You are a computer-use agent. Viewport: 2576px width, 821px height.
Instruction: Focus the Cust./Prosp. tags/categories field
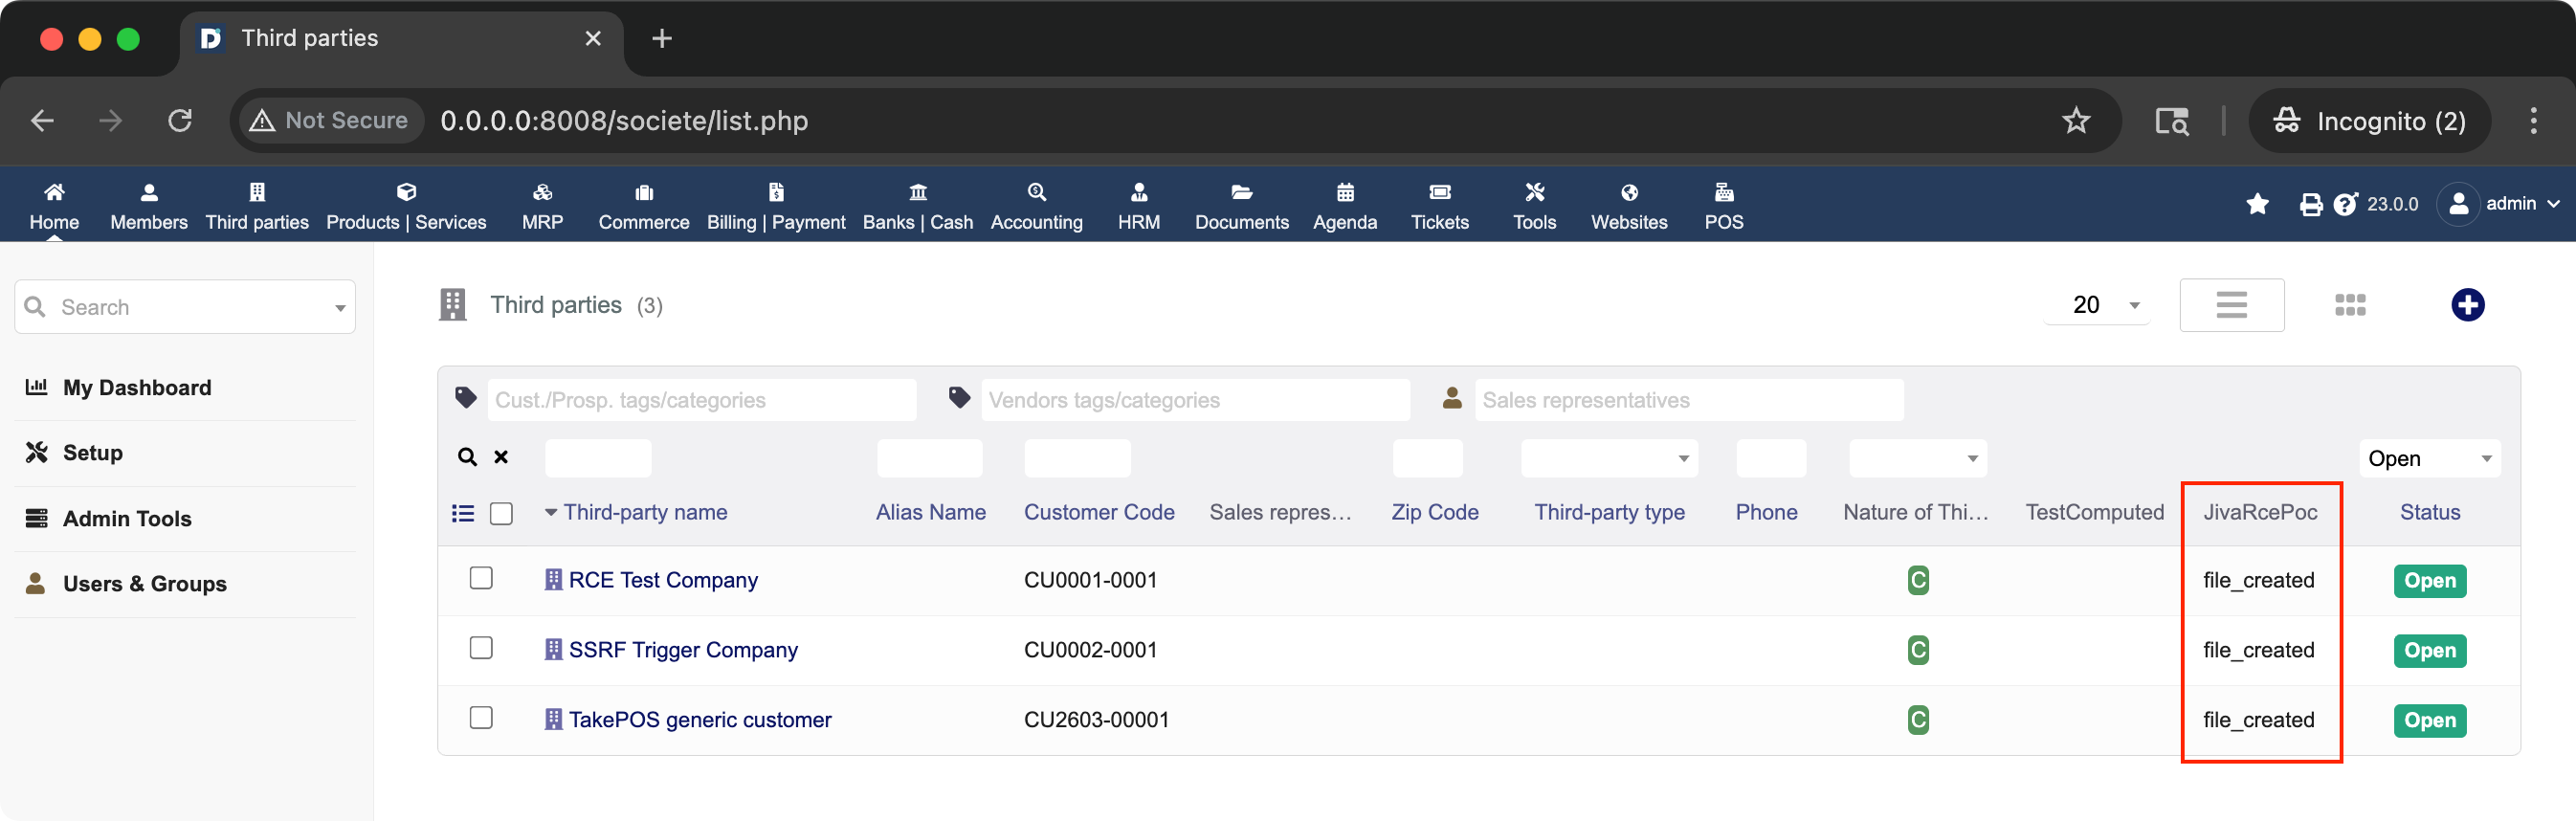[701, 400]
